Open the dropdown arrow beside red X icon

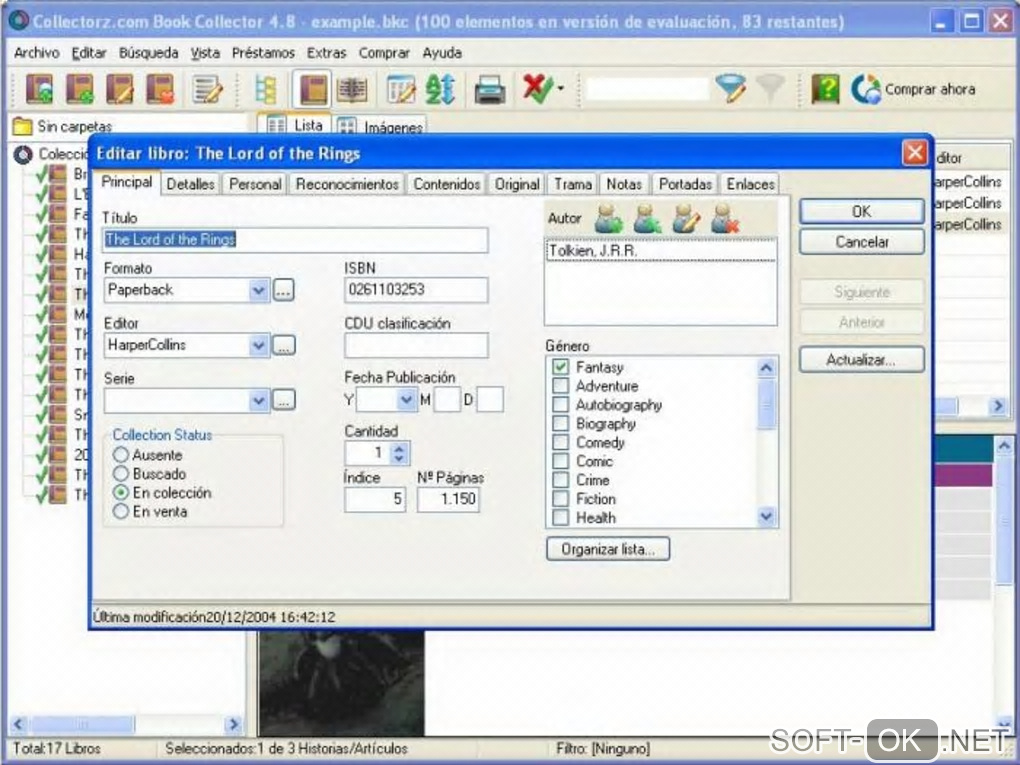[x=561, y=88]
